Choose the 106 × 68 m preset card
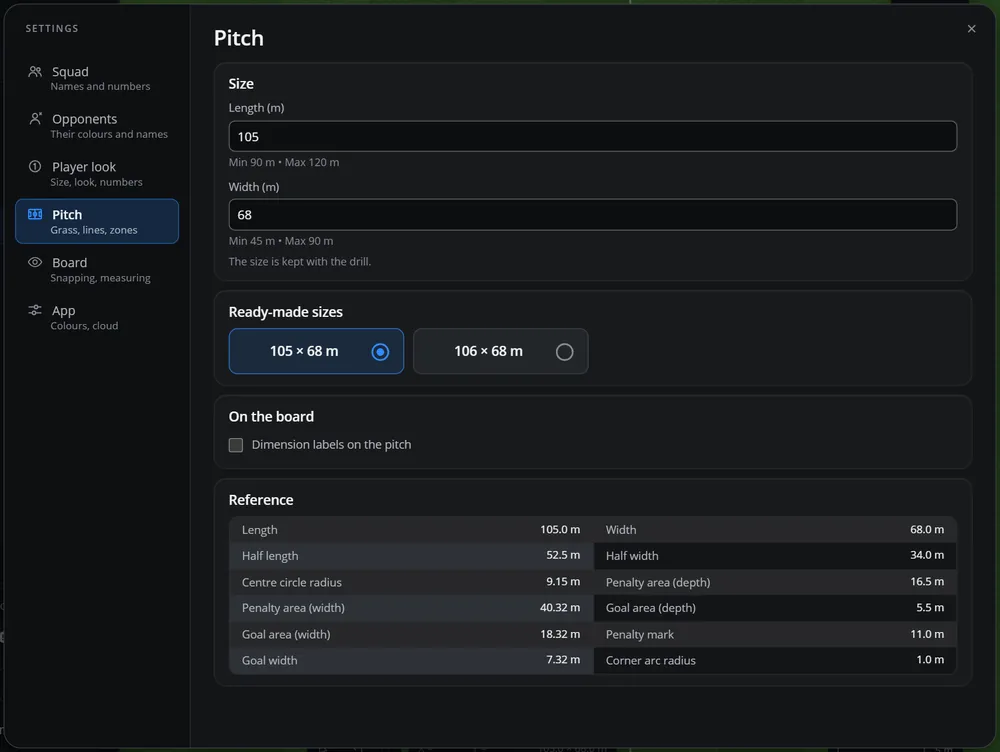This screenshot has width=1000, height=752. tap(501, 351)
